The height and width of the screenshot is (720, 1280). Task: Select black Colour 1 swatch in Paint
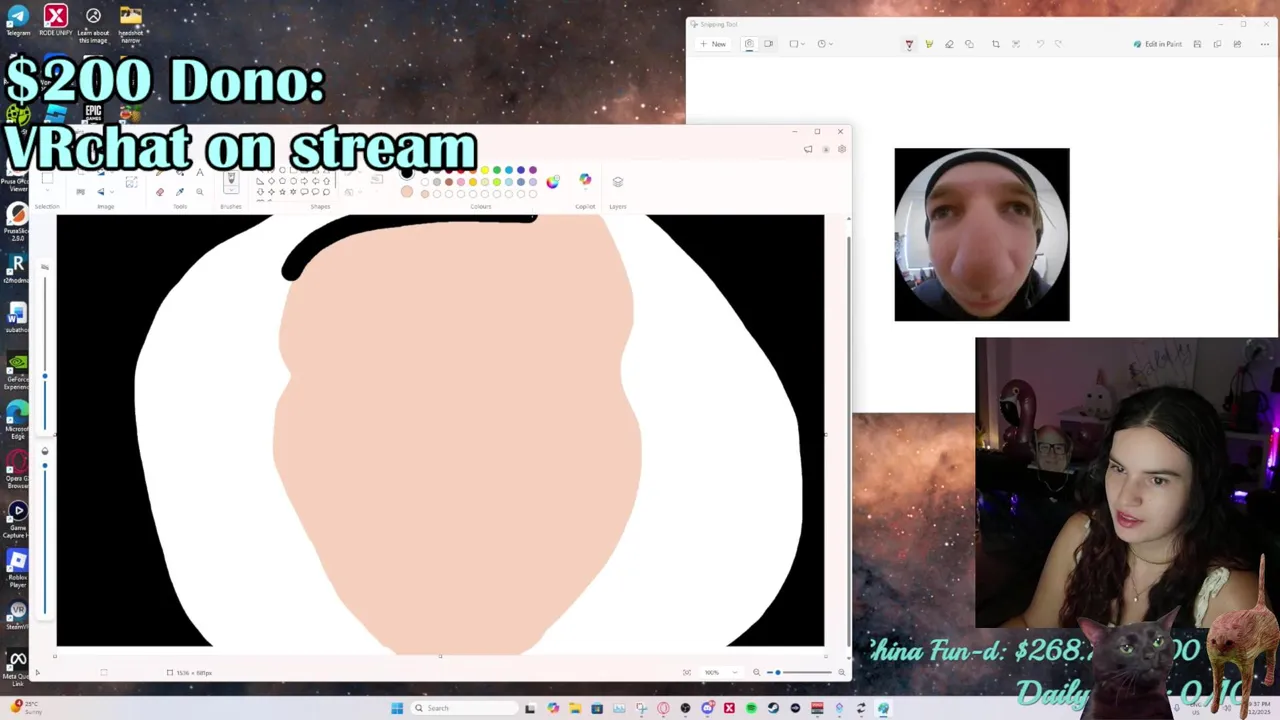407,173
